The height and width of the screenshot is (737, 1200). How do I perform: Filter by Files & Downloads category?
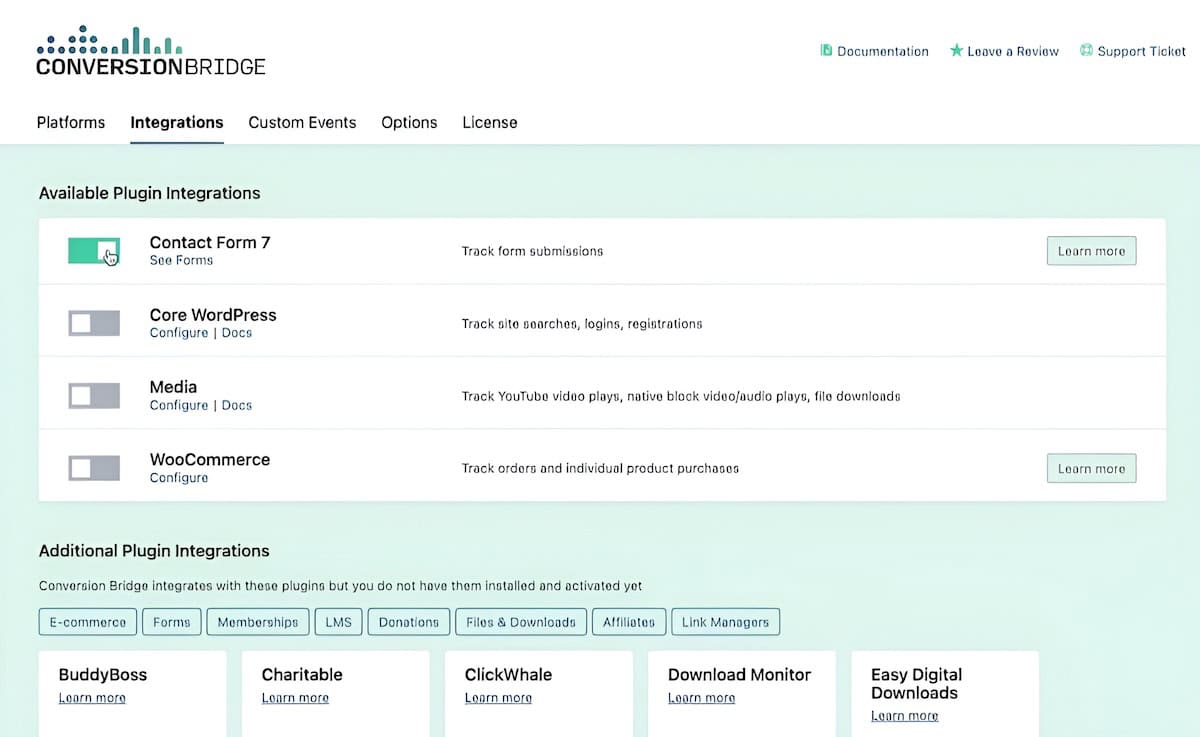pos(521,622)
